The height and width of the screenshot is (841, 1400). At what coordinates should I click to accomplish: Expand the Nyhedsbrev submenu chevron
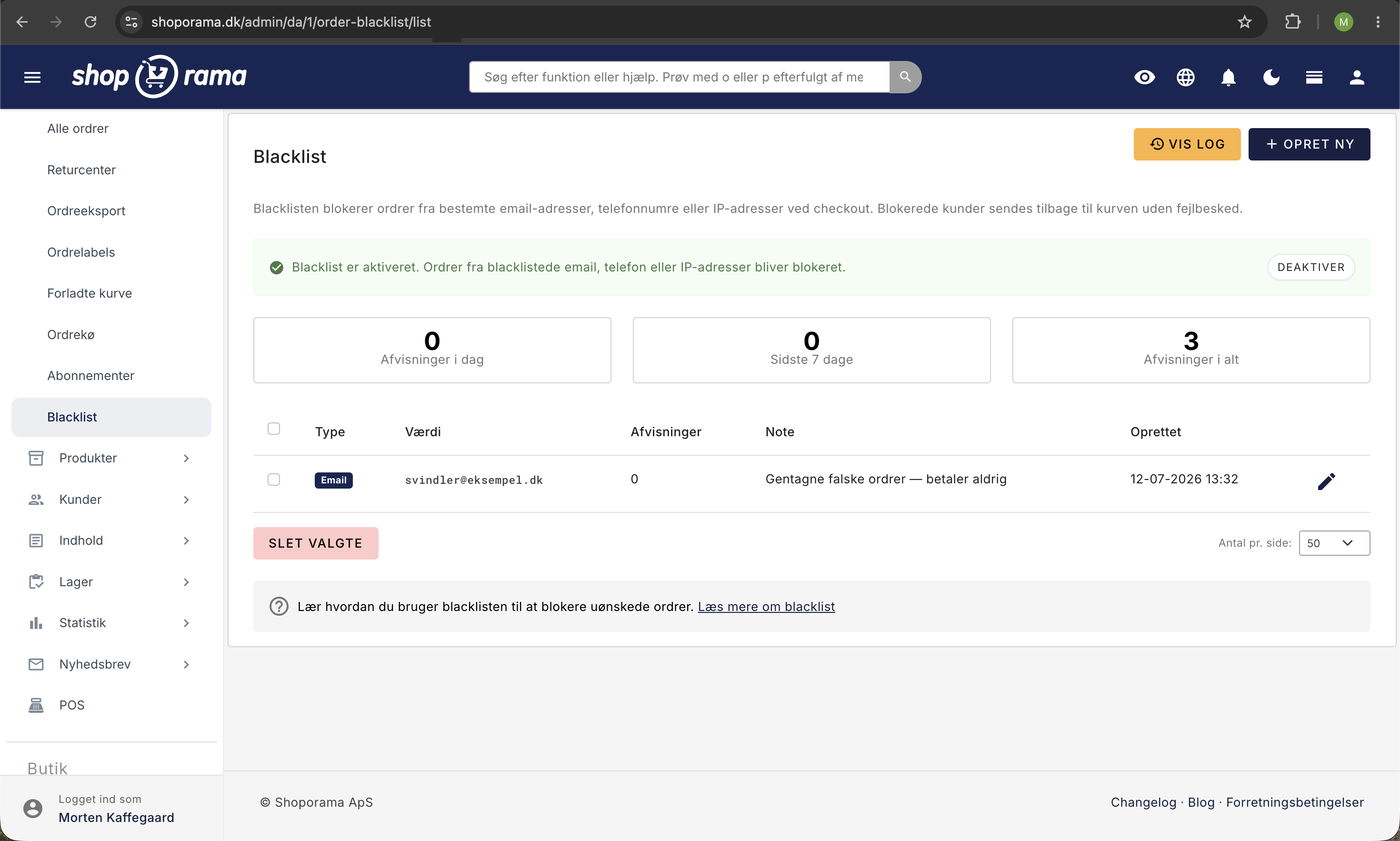(x=186, y=664)
